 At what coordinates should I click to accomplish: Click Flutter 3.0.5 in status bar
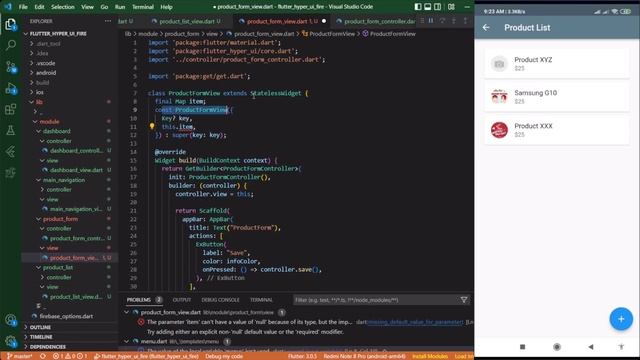coord(302,356)
